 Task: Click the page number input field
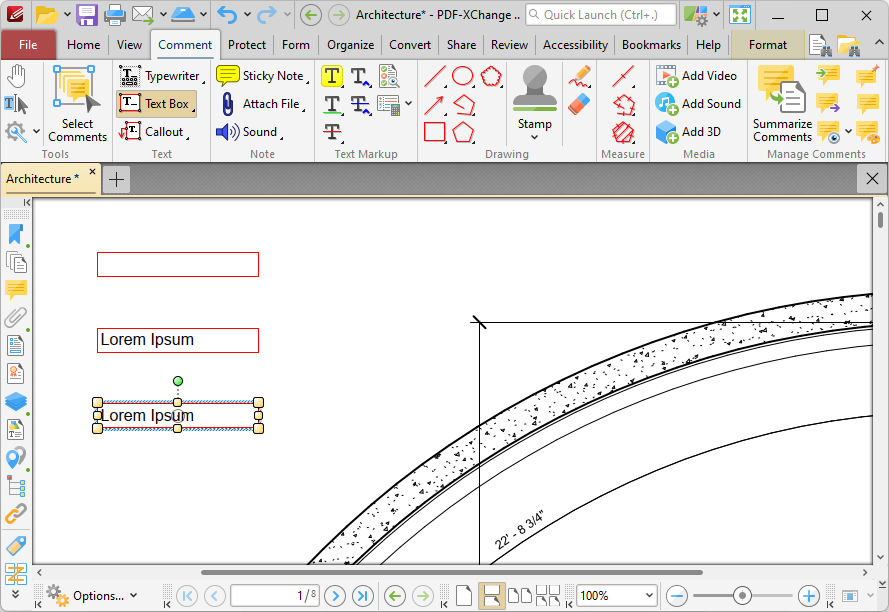pyautogui.click(x=275, y=596)
